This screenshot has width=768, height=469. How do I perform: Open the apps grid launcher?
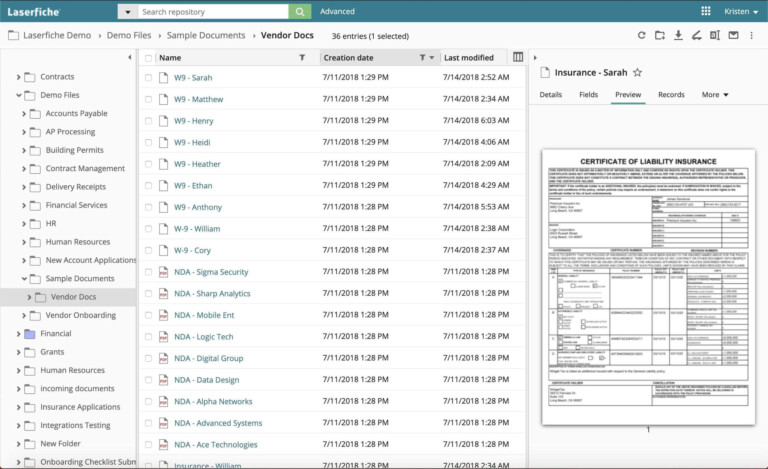pos(701,11)
